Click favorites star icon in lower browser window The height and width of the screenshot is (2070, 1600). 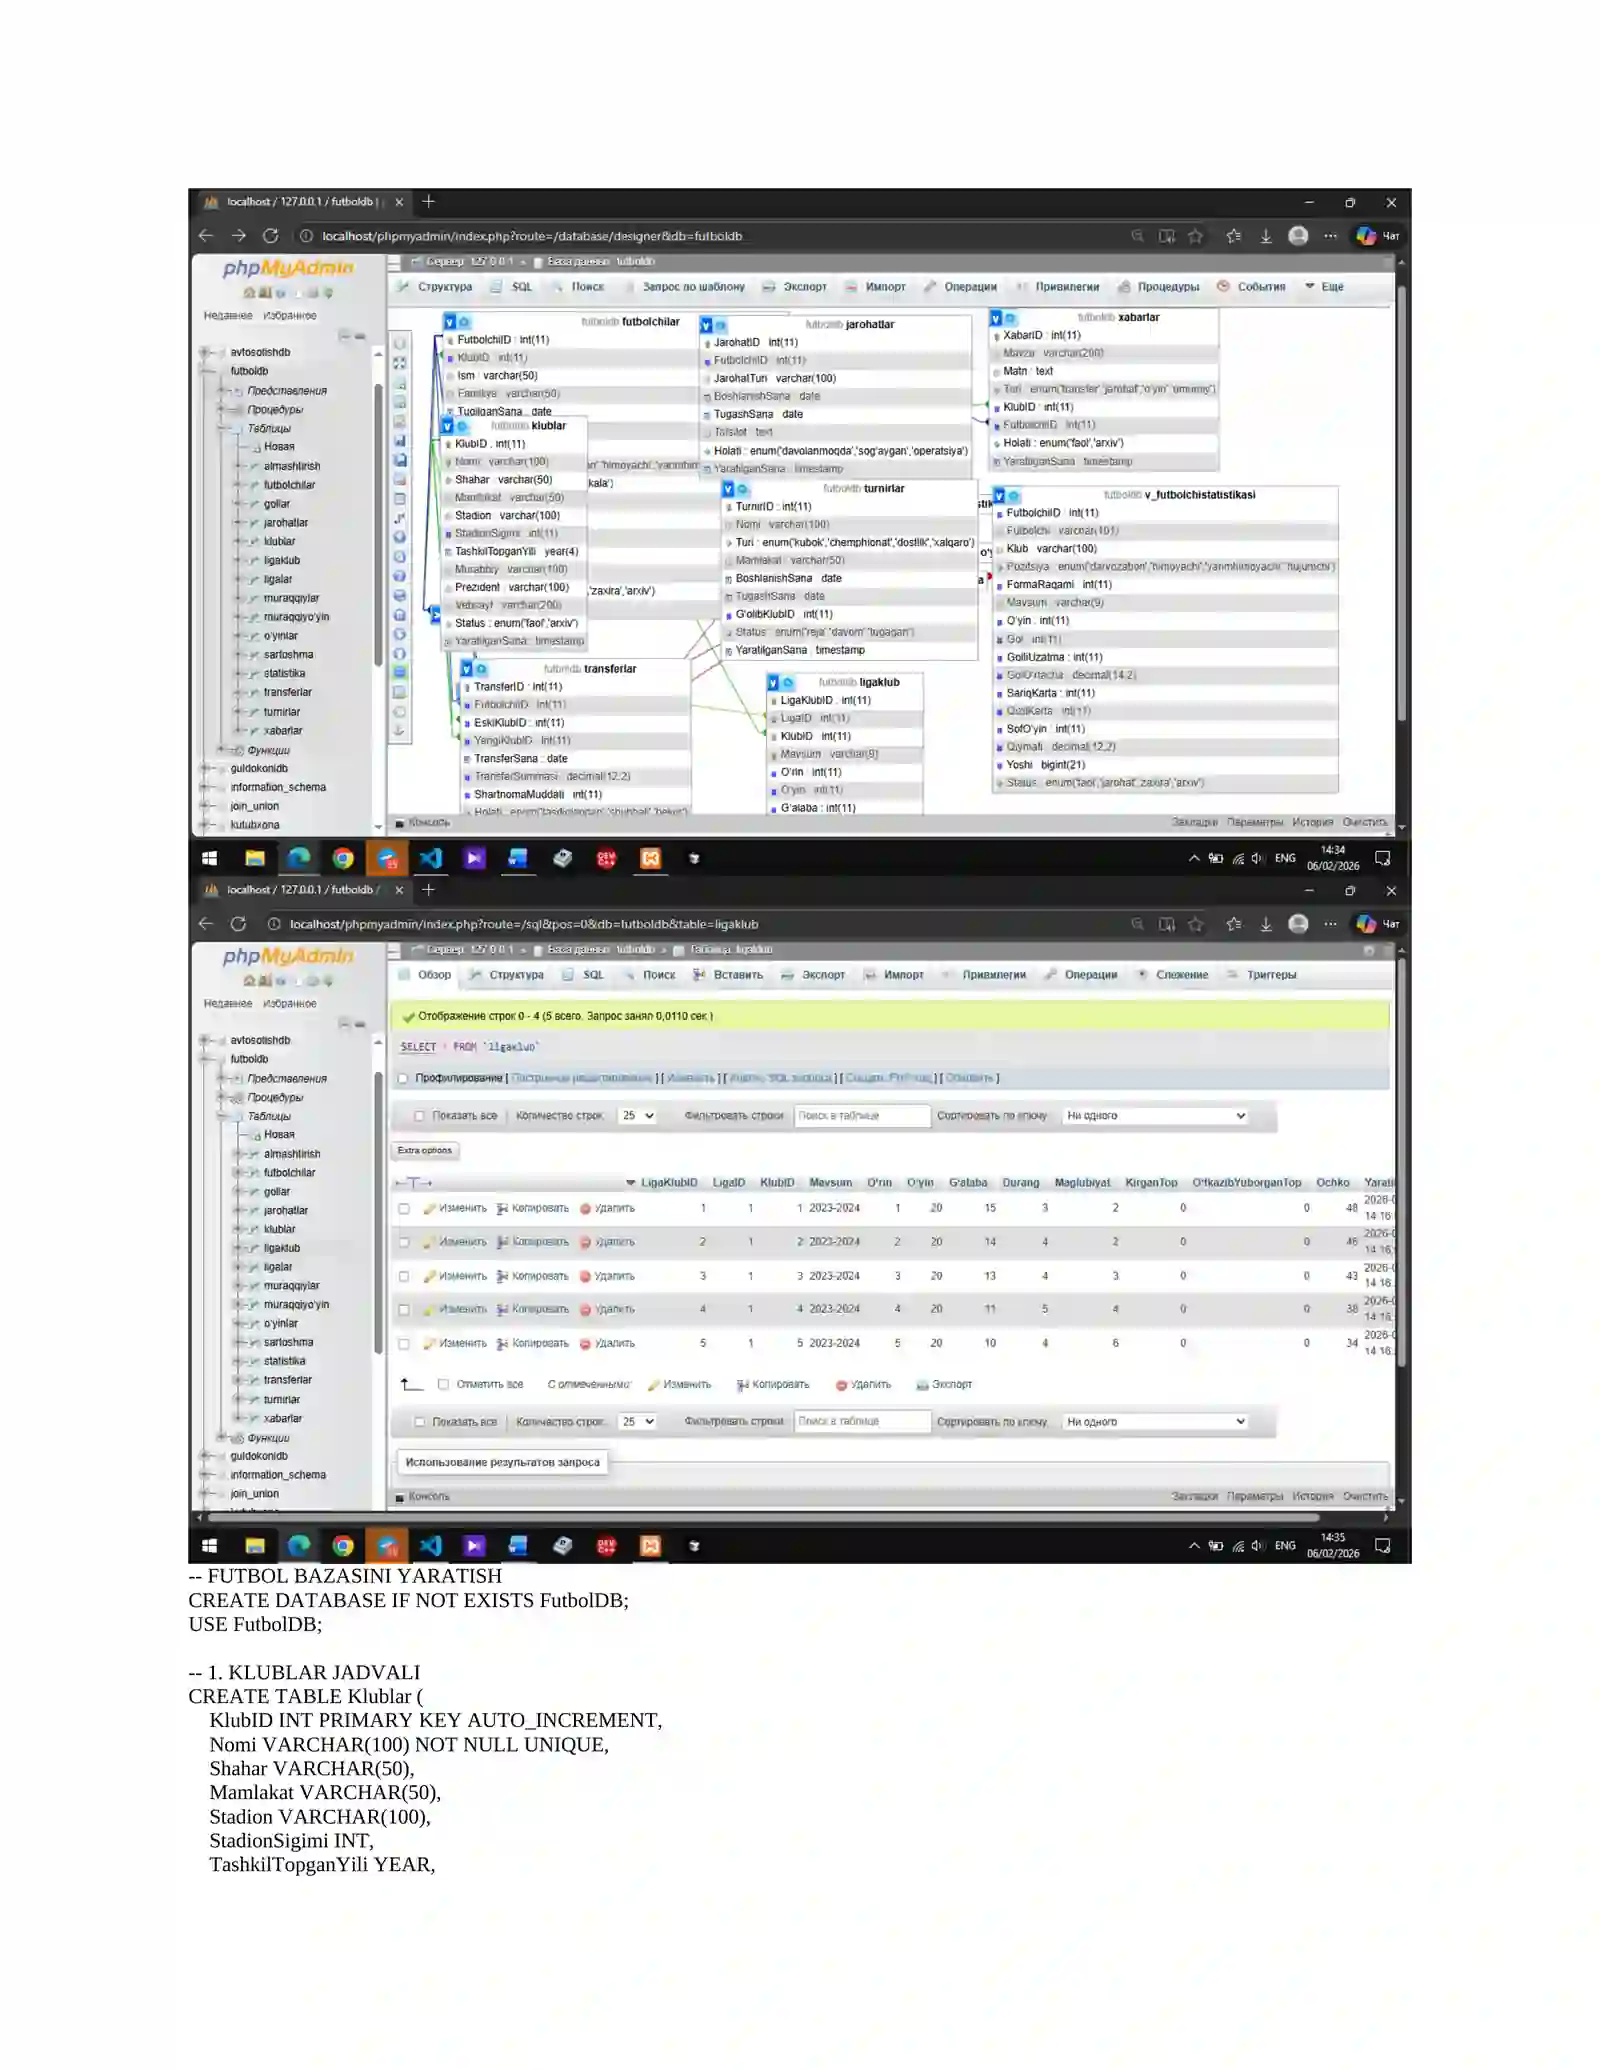tap(1195, 924)
